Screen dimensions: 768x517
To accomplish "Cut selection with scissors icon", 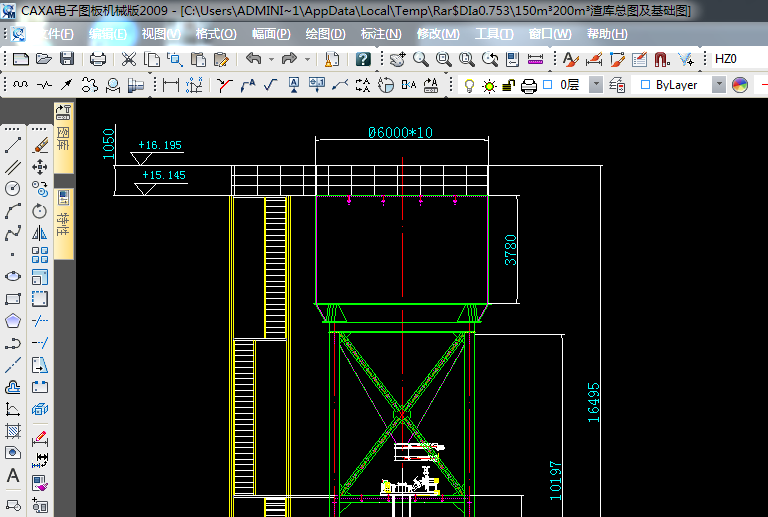I will click(129, 59).
